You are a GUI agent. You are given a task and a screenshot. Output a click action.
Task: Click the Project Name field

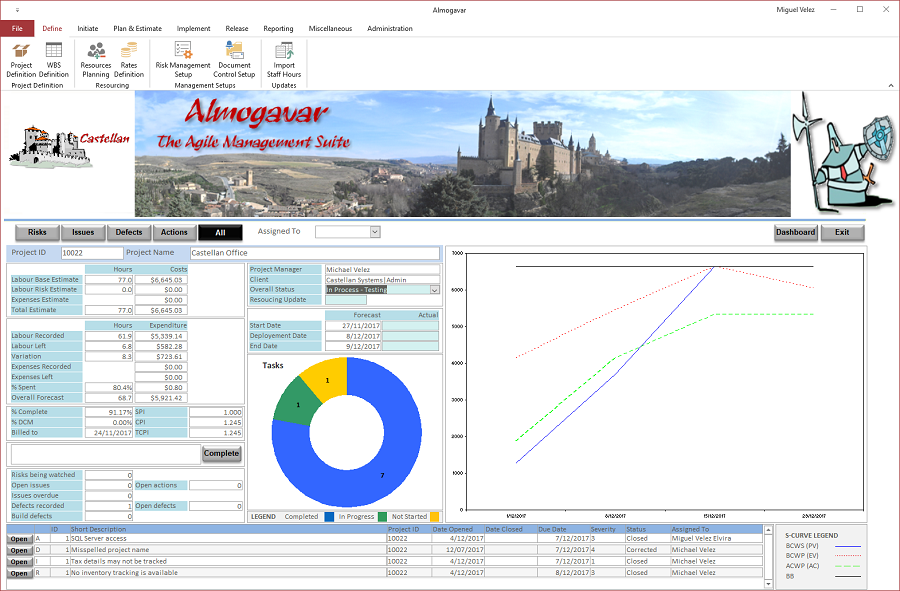click(x=315, y=253)
